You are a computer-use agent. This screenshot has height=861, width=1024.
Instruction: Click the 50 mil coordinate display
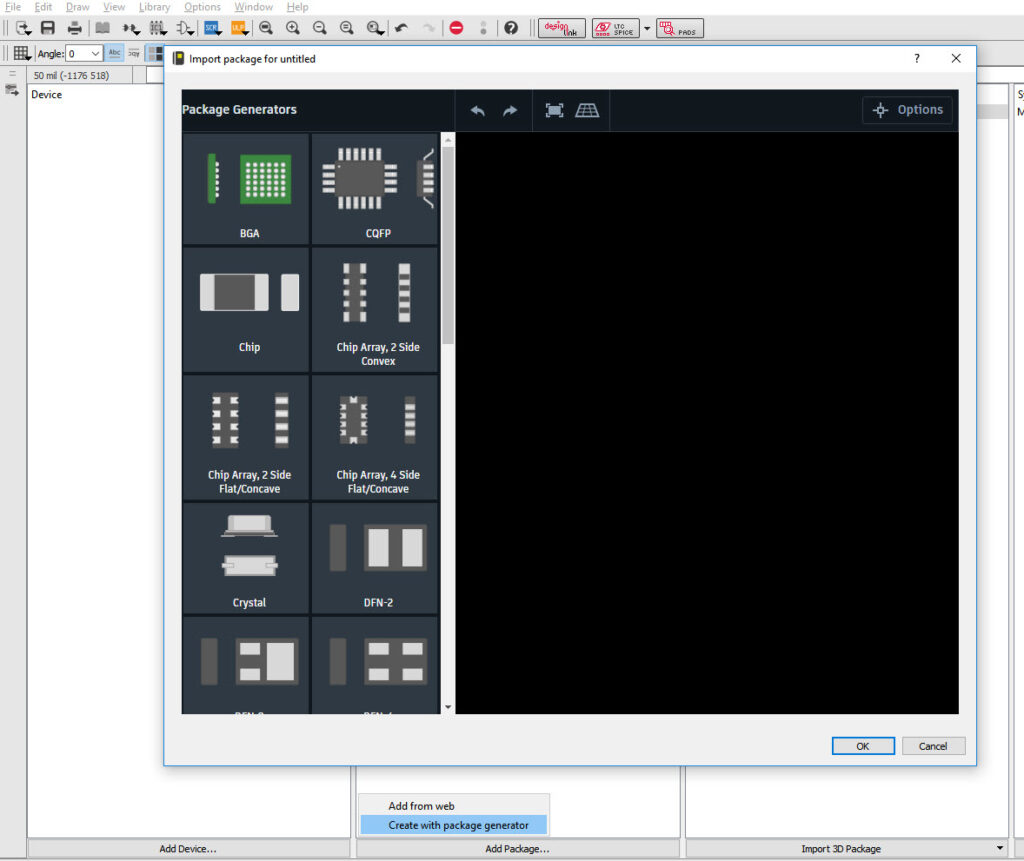point(71,76)
